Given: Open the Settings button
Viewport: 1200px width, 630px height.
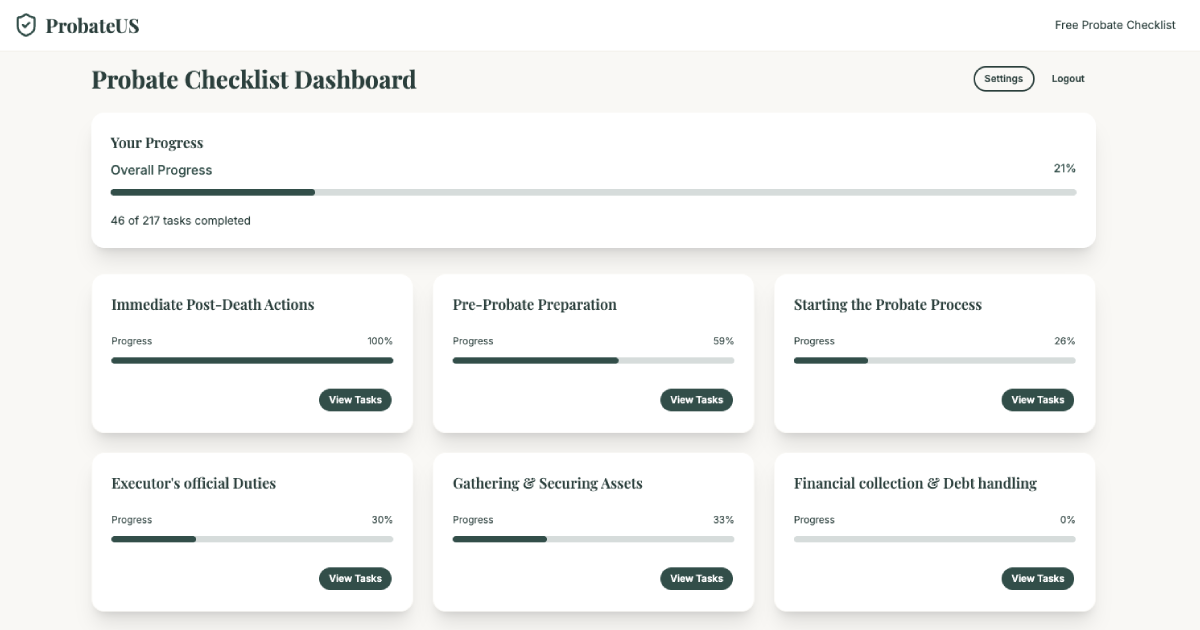Looking at the screenshot, I should click(1004, 79).
